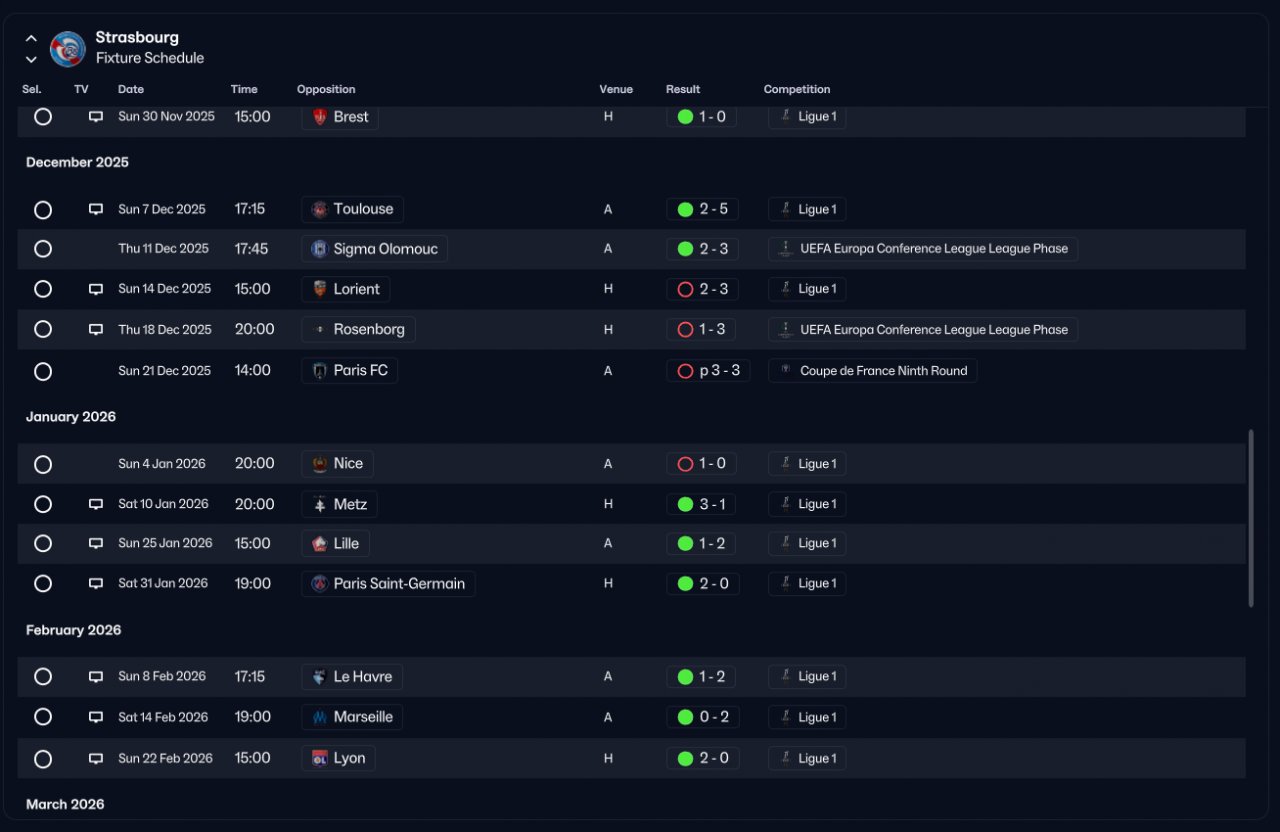Click the TV icon on Toulouse fixture row
Screen dimensions: 1280x832
[x=96, y=209]
